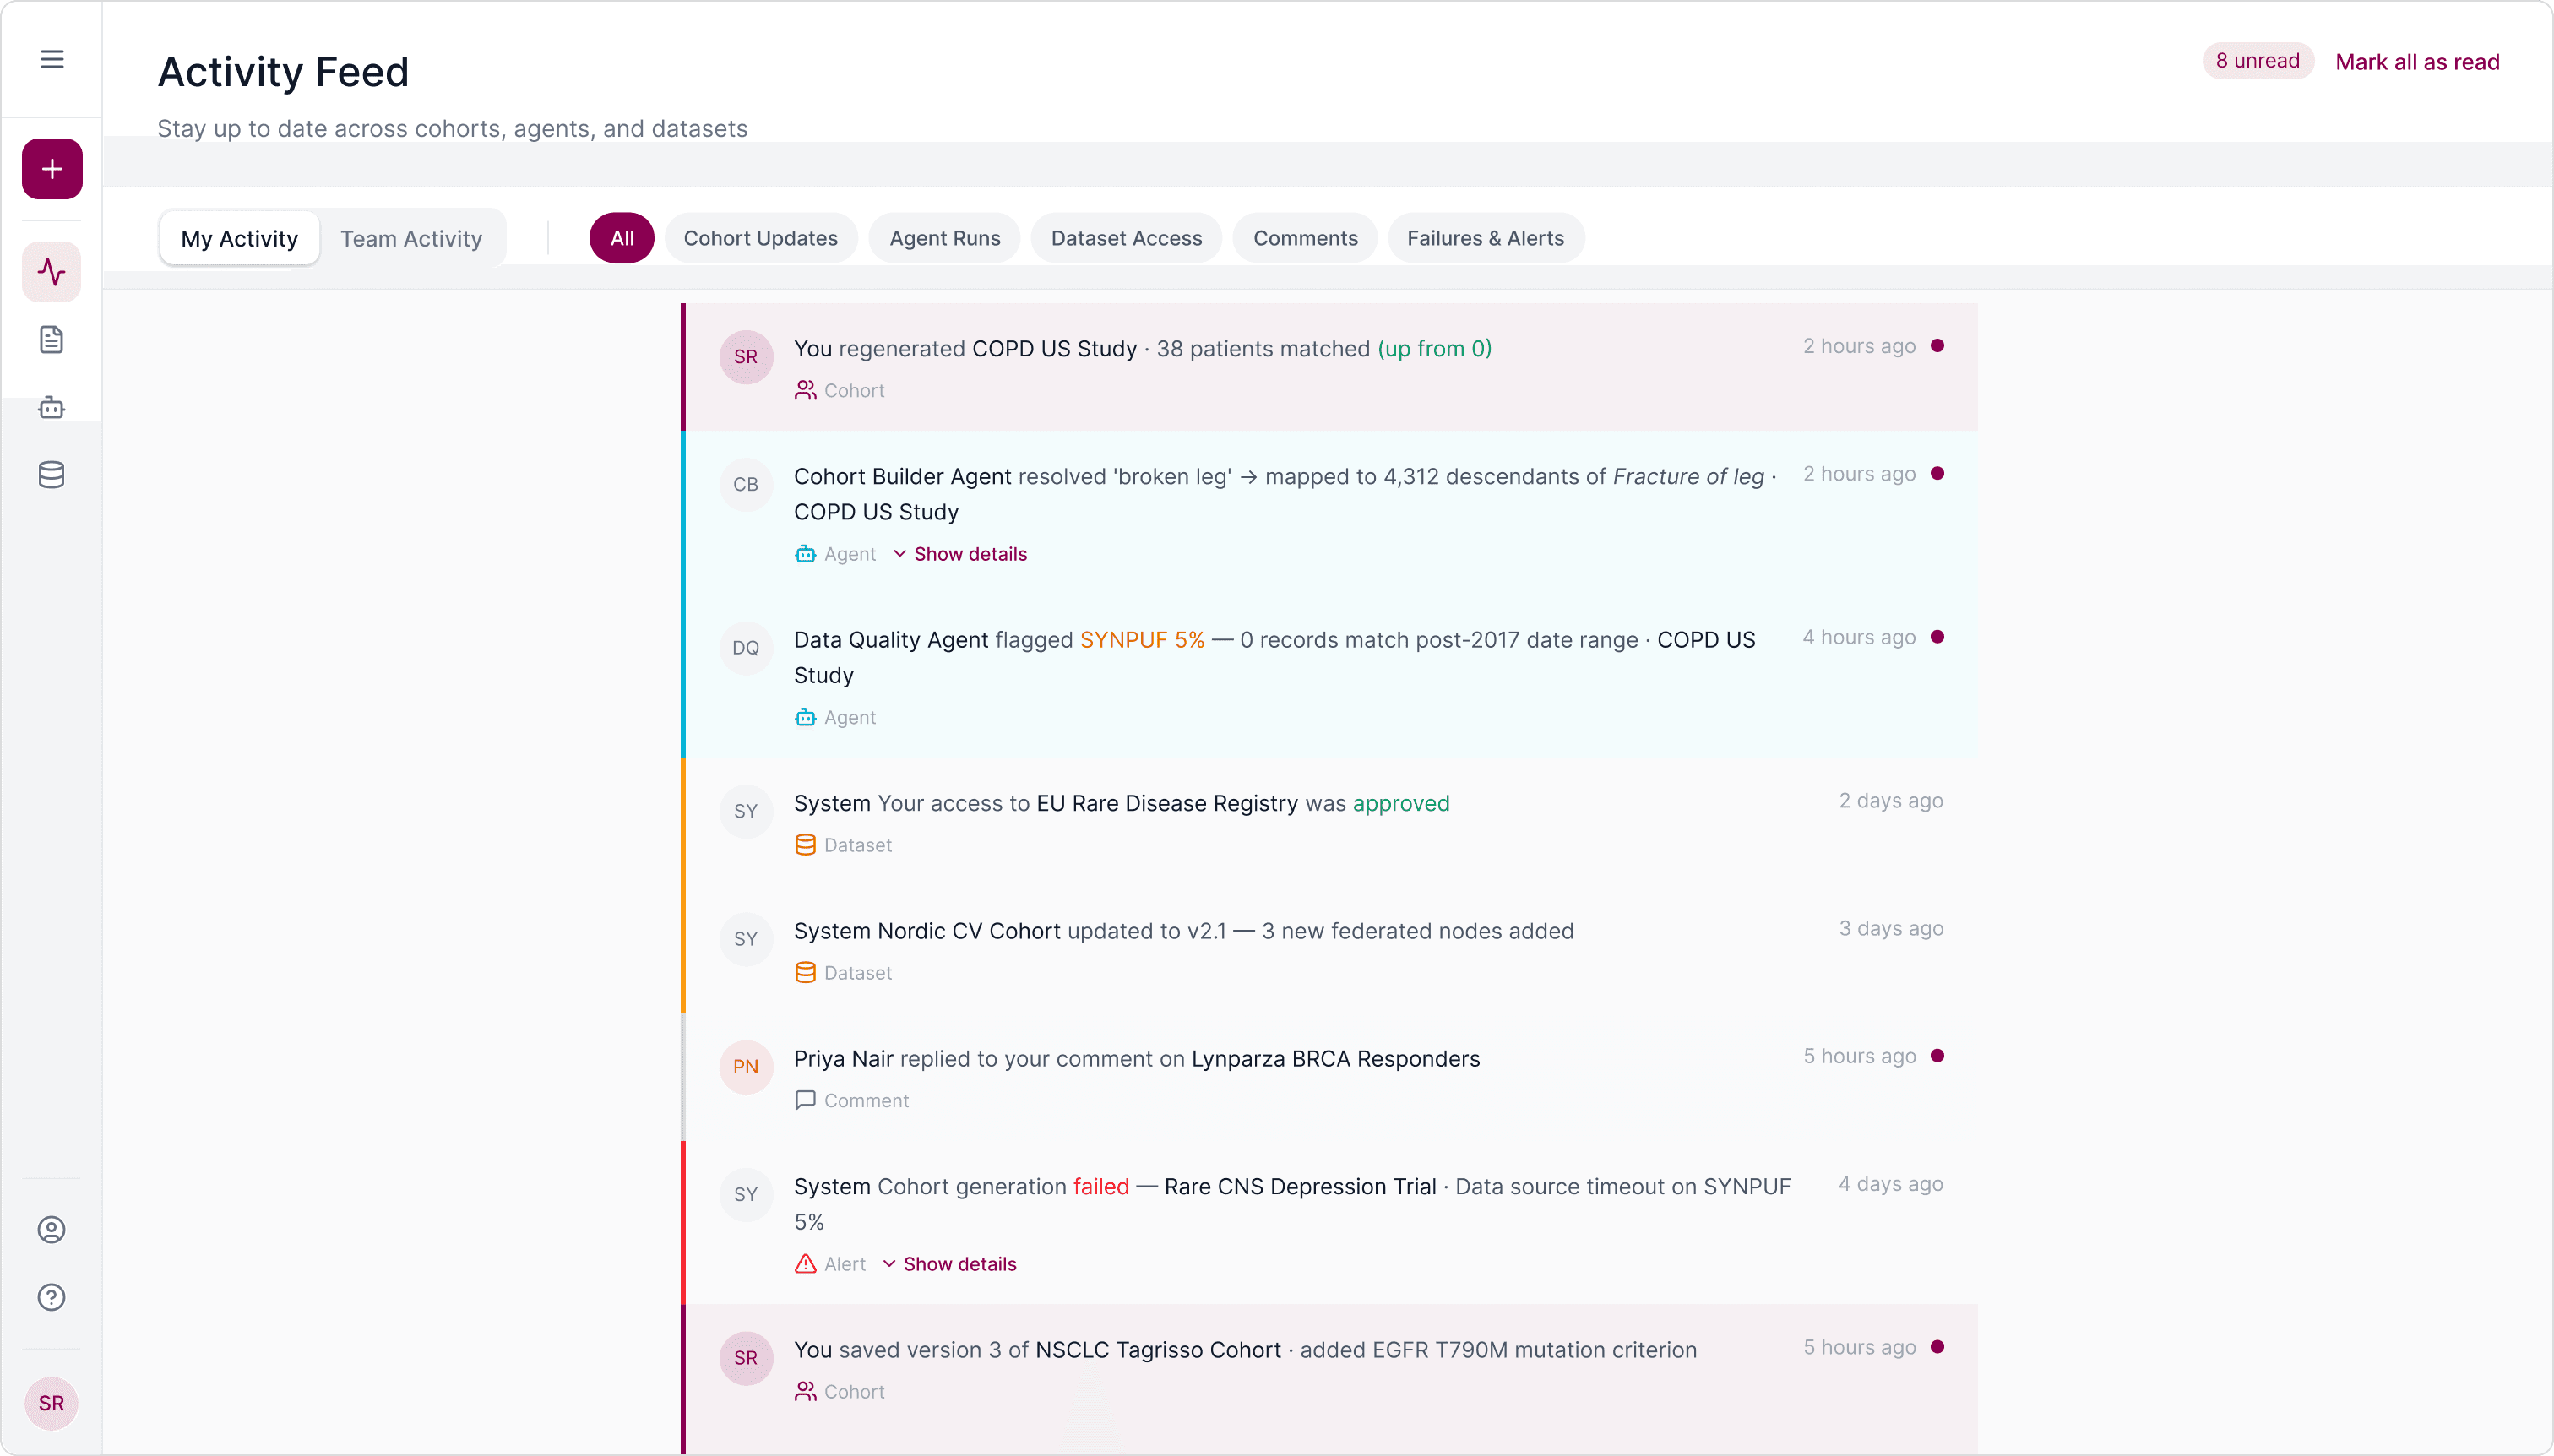Open SYNPUF 5% flagged dataset link

(x=1142, y=640)
